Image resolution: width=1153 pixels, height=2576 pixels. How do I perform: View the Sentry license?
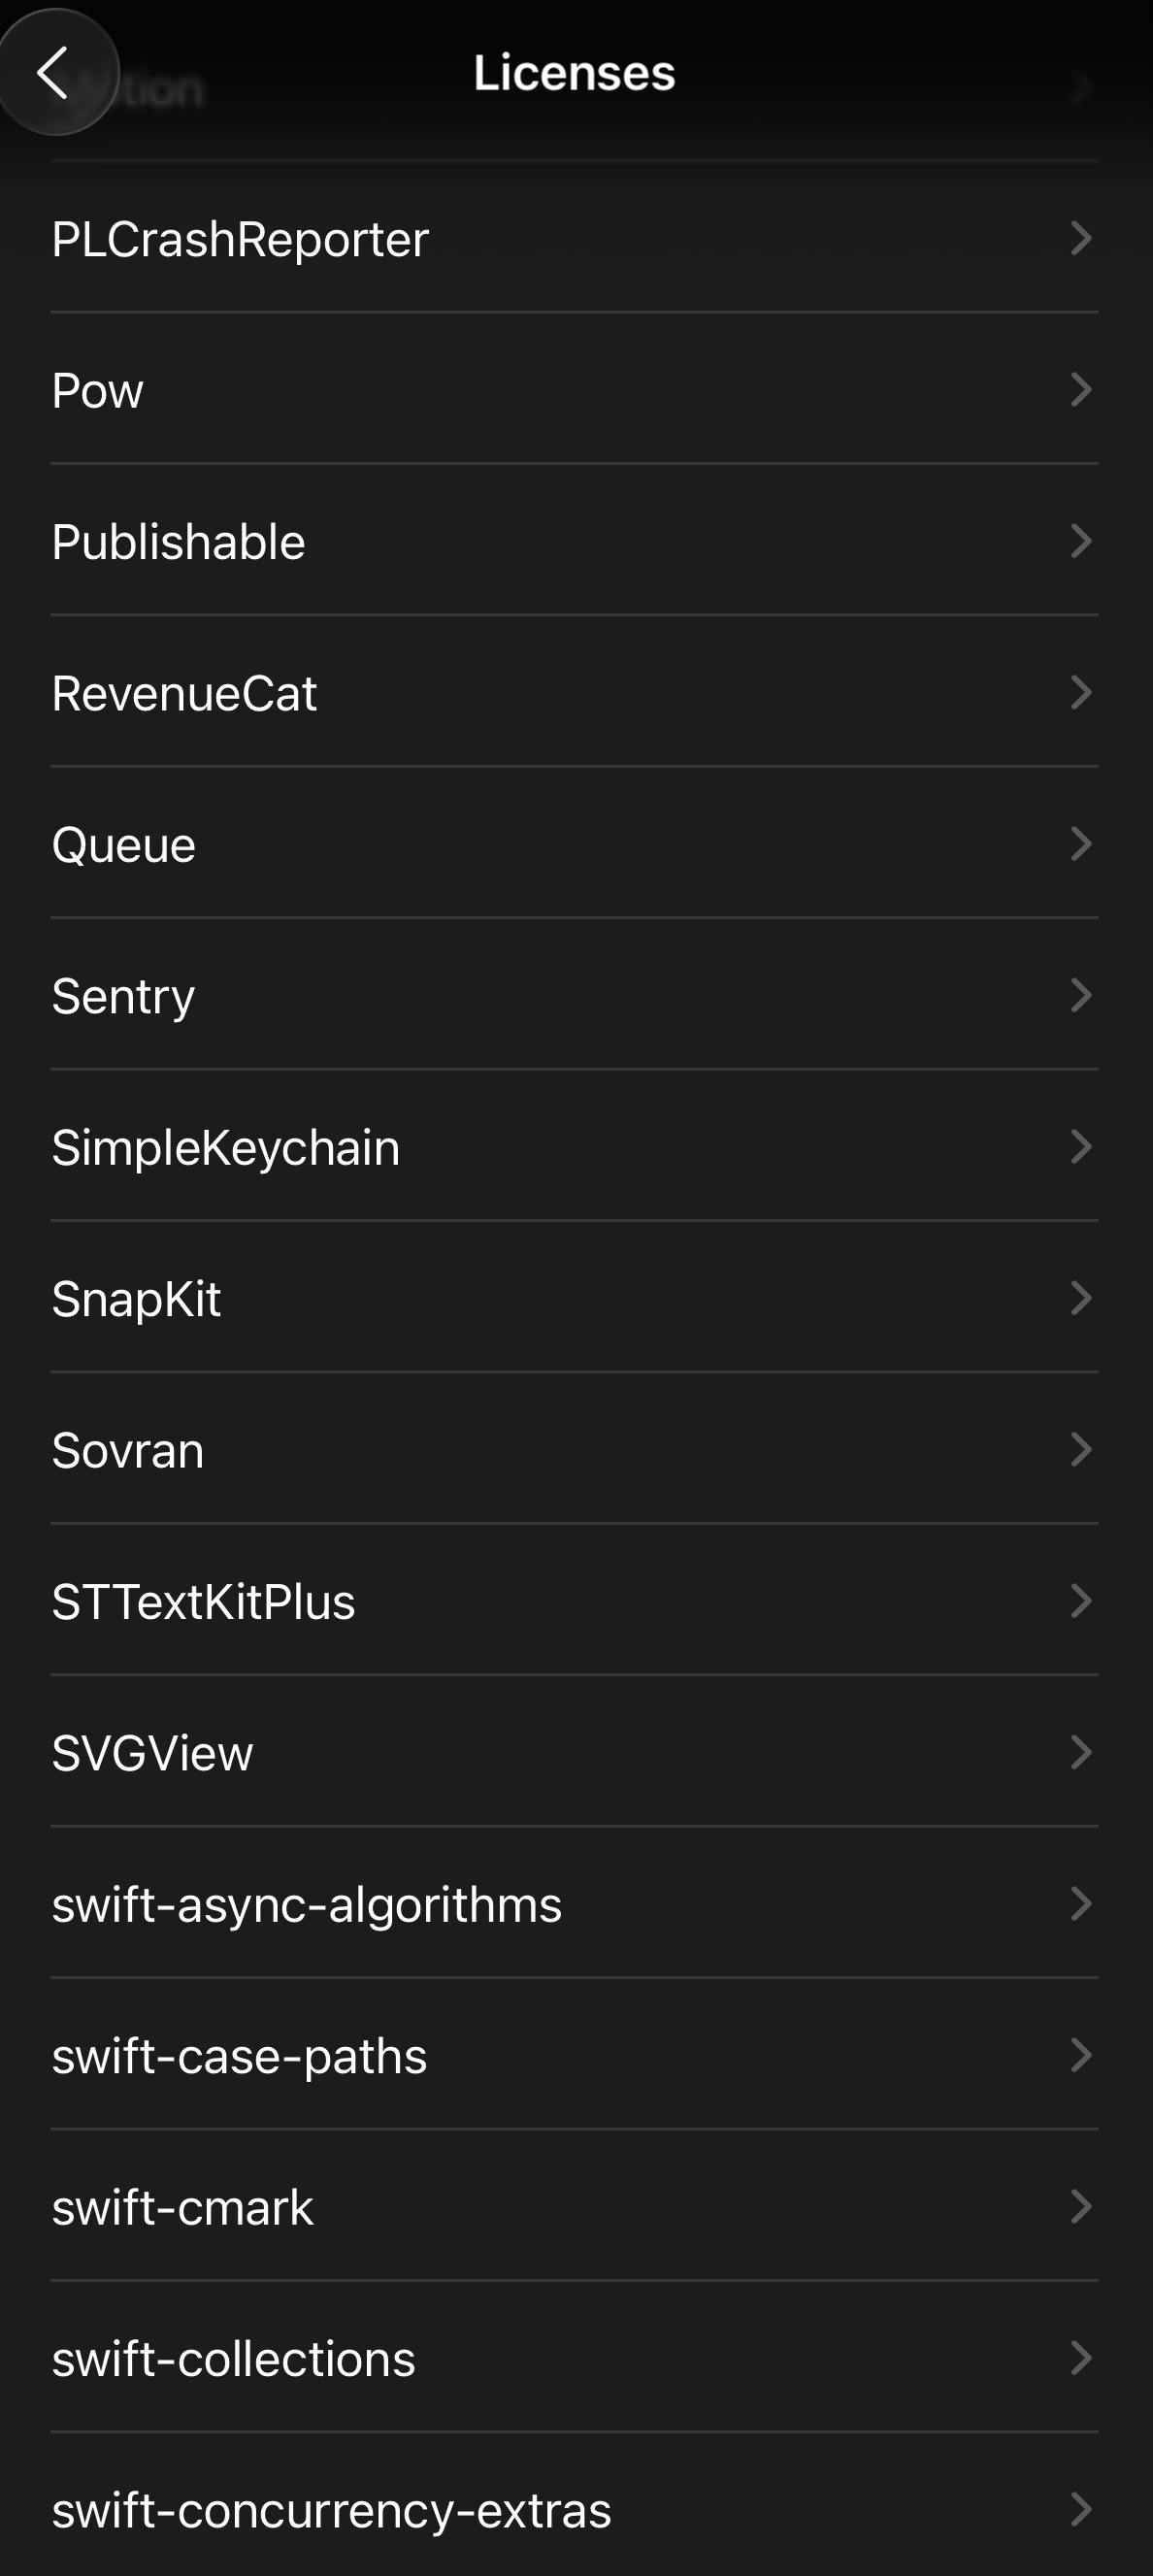(574, 996)
